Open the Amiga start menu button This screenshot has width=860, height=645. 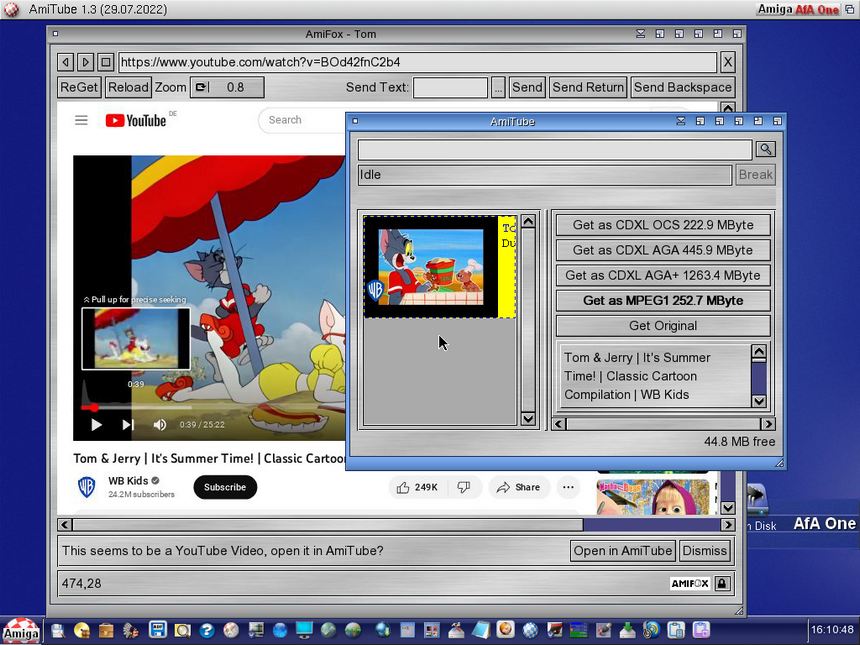21,630
